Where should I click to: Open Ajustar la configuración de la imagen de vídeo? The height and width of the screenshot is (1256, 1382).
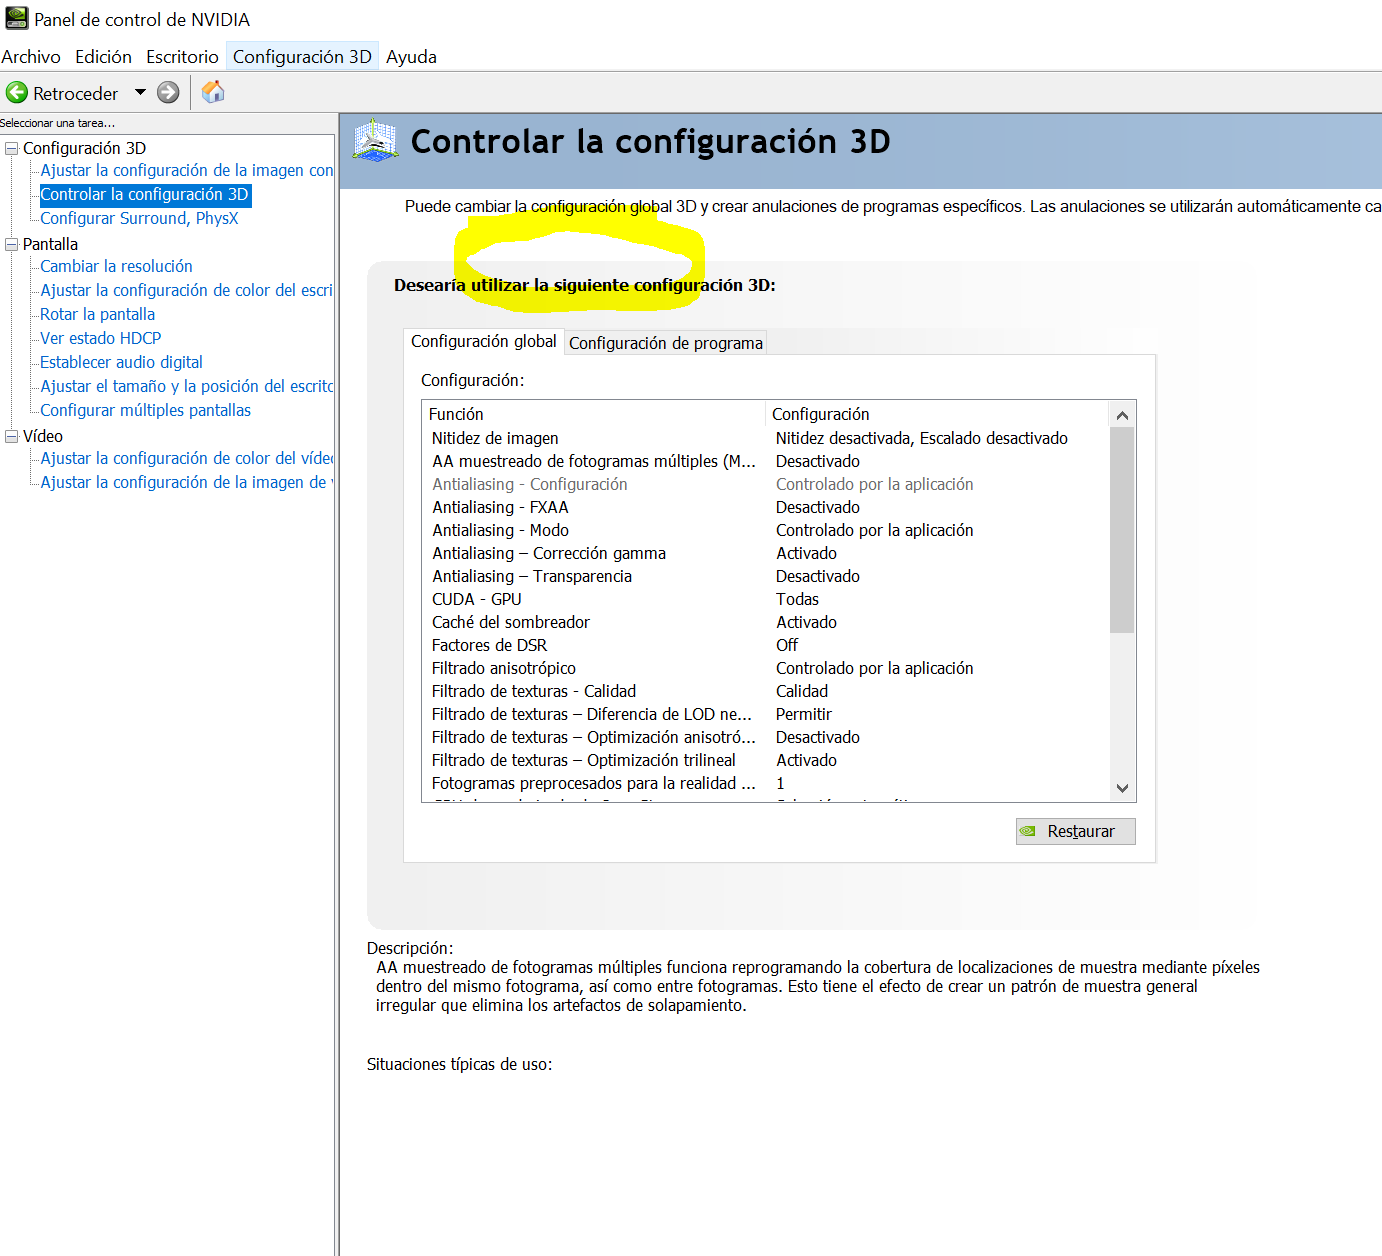186,482
